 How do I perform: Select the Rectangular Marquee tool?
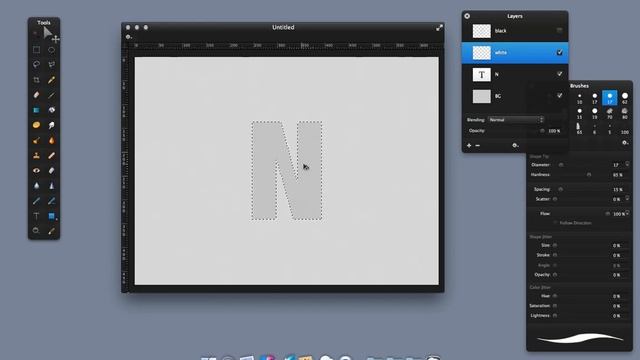(x=36, y=50)
